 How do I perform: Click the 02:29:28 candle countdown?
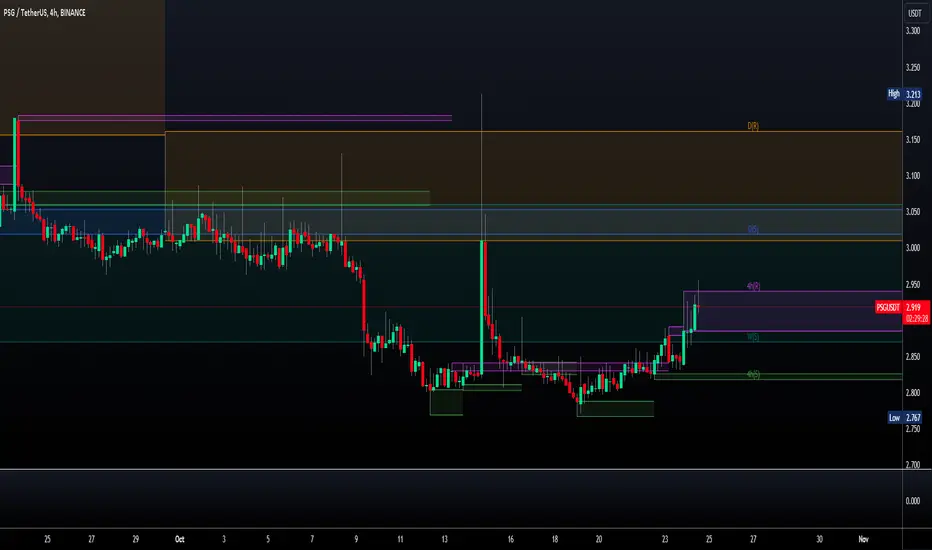click(916, 319)
